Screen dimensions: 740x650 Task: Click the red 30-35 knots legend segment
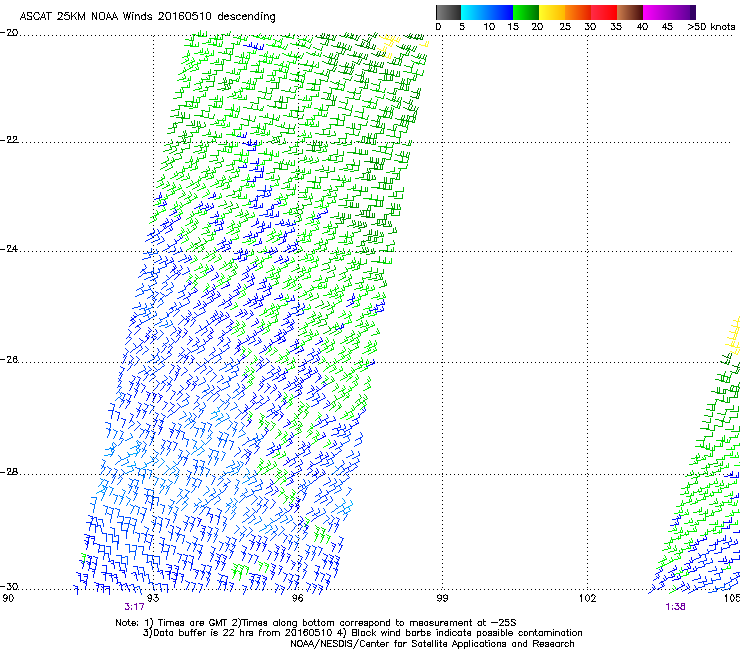tap(604, 12)
